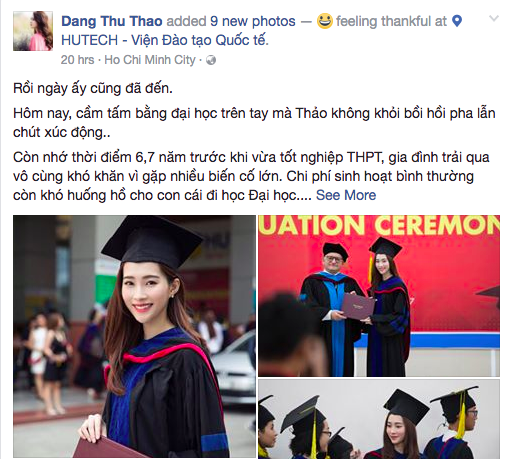Click the 20 hrs timestamp
The width and height of the screenshot is (510, 459).
pyautogui.click(x=77, y=60)
